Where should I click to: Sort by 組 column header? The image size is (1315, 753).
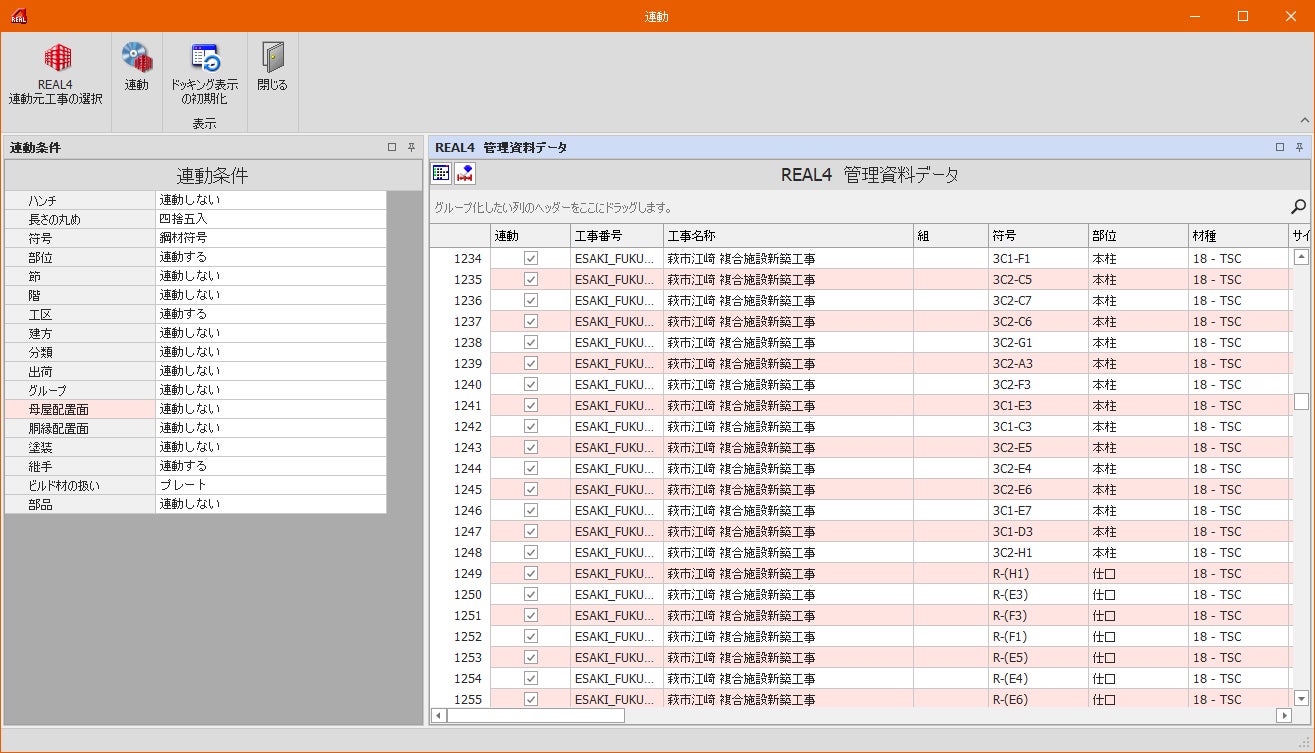[951, 236]
